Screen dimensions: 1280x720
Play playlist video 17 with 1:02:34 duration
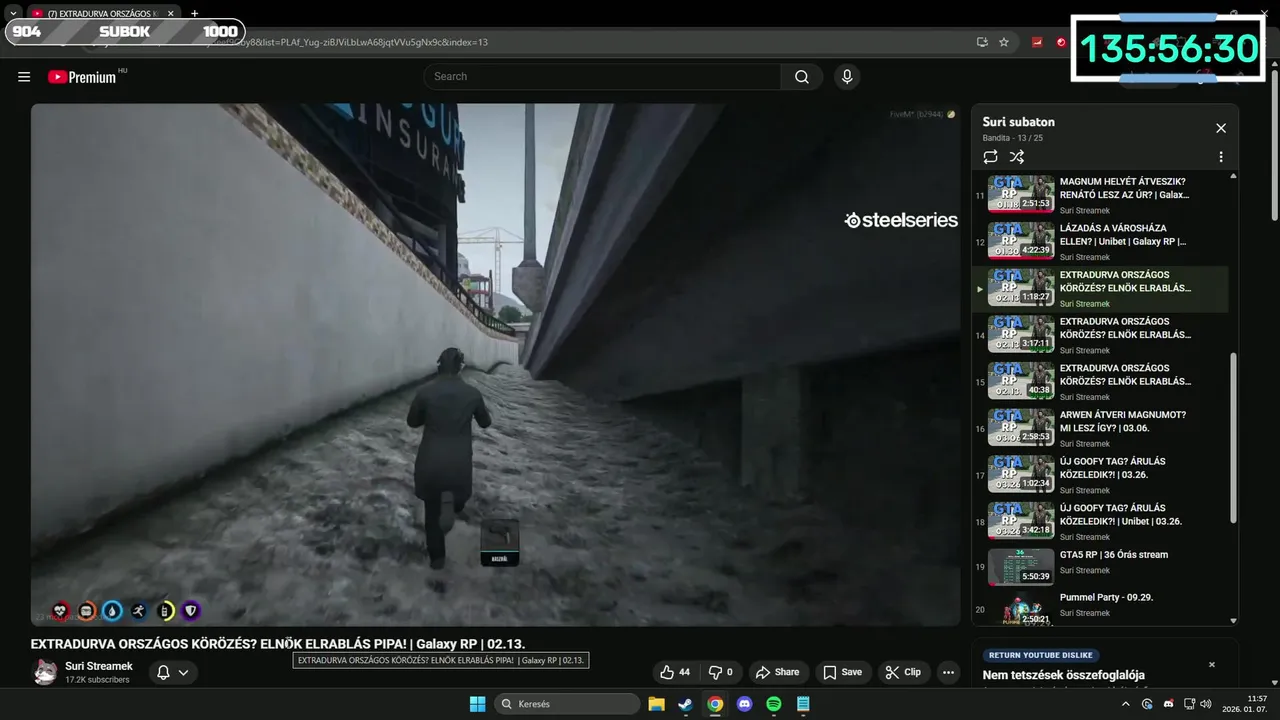tap(1100, 475)
